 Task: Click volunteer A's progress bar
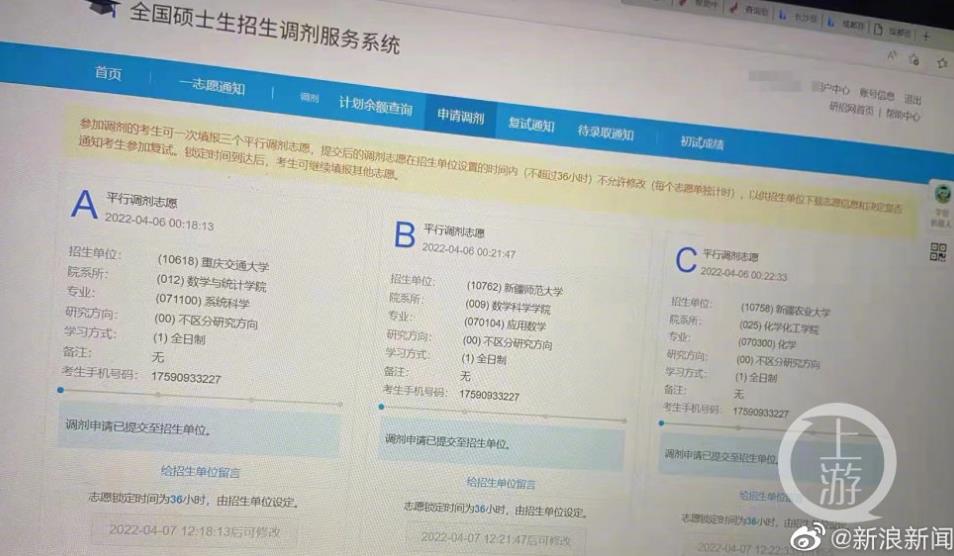(x=200, y=397)
